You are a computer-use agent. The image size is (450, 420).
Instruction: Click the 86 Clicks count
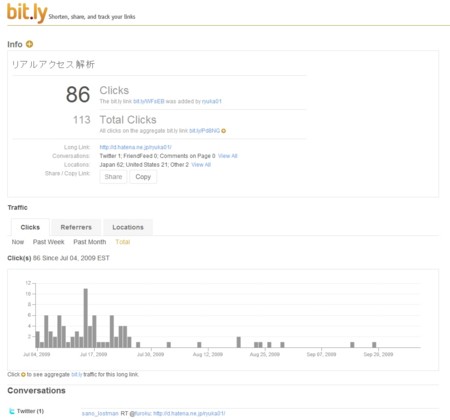[x=78, y=94]
